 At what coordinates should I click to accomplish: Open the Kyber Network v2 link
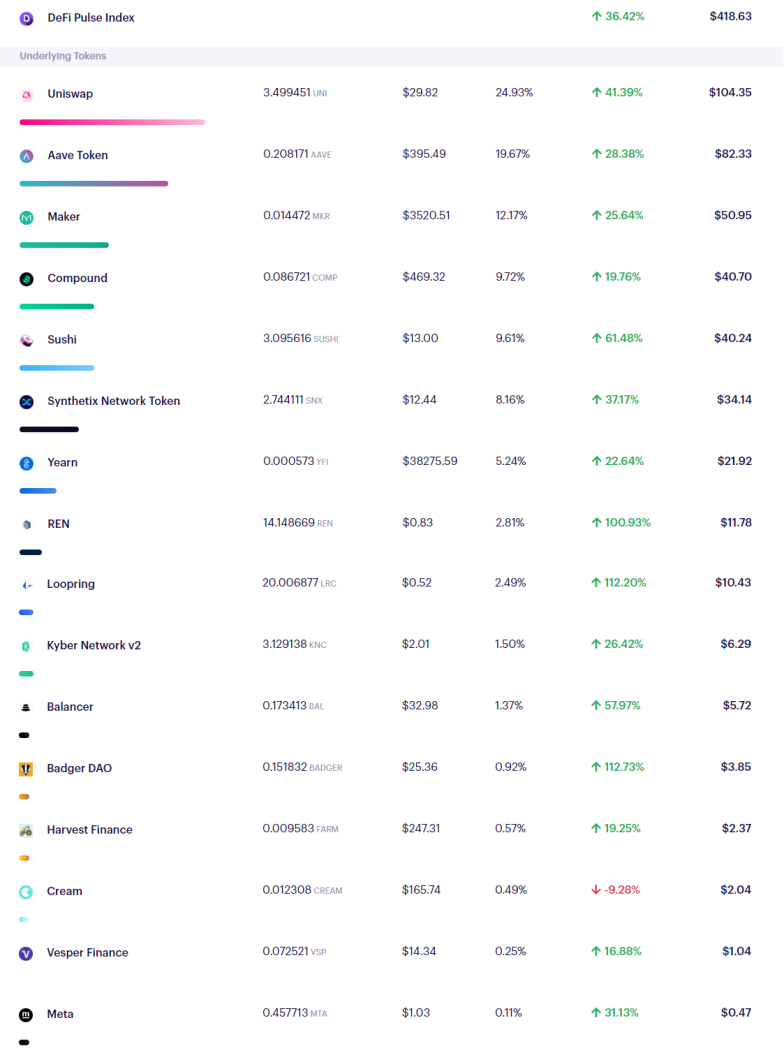coord(93,645)
